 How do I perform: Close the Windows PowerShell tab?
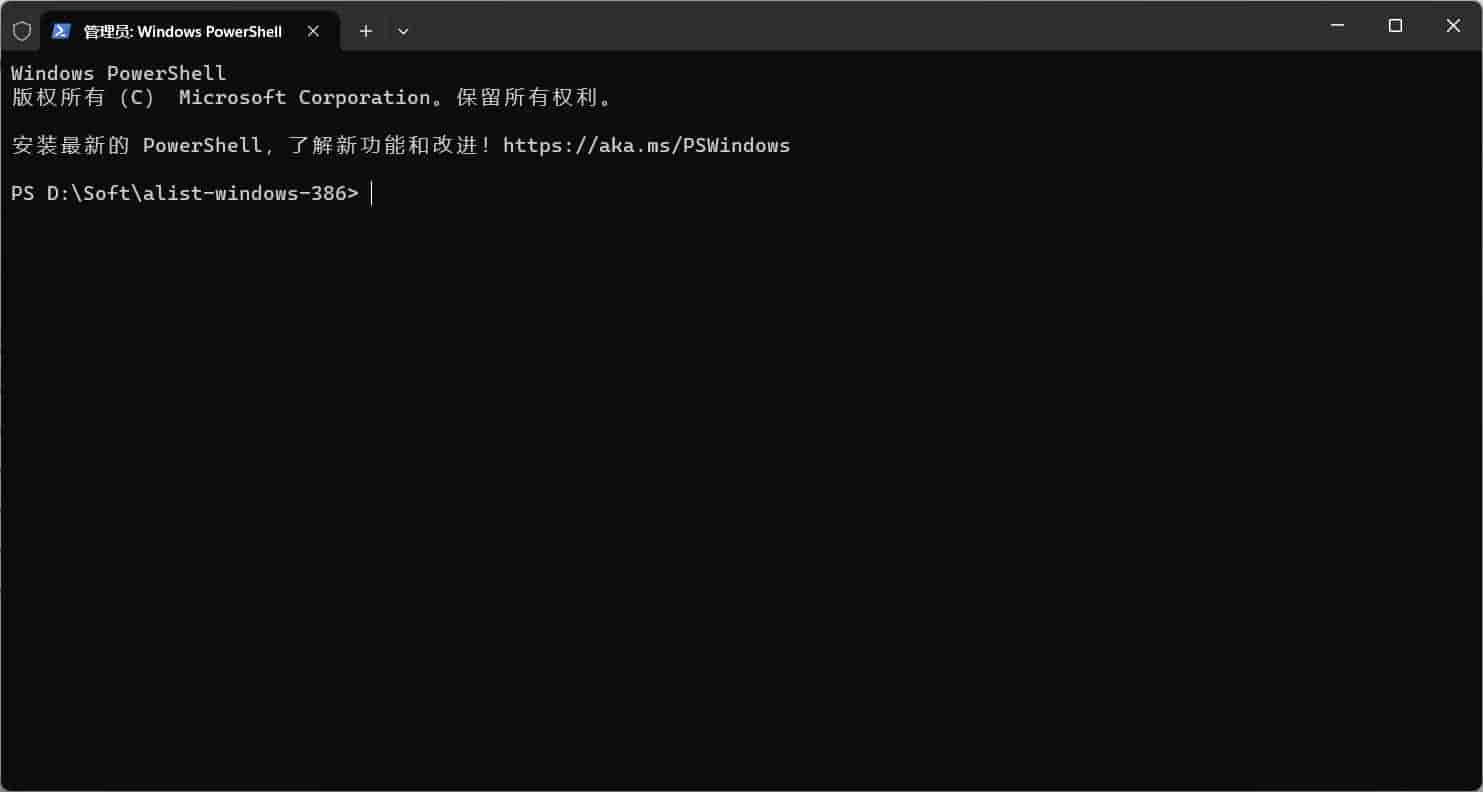click(313, 31)
